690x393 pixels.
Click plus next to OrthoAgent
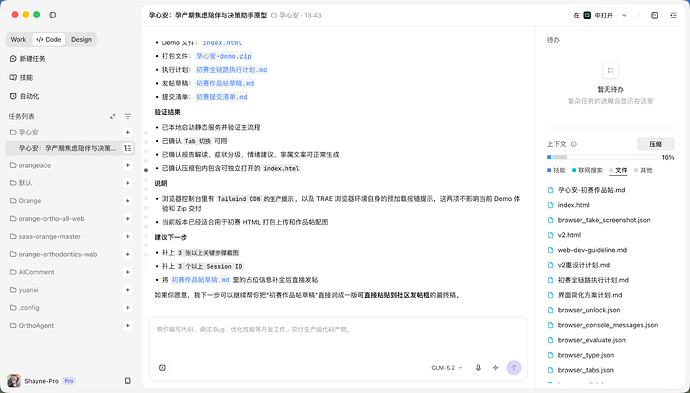point(128,326)
